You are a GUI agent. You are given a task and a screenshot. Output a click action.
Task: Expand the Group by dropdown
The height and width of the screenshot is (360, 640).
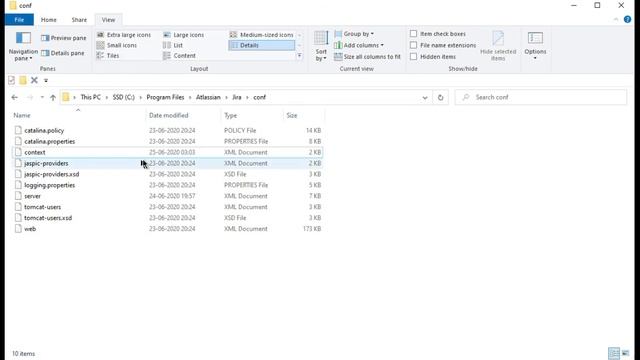click(x=354, y=34)
